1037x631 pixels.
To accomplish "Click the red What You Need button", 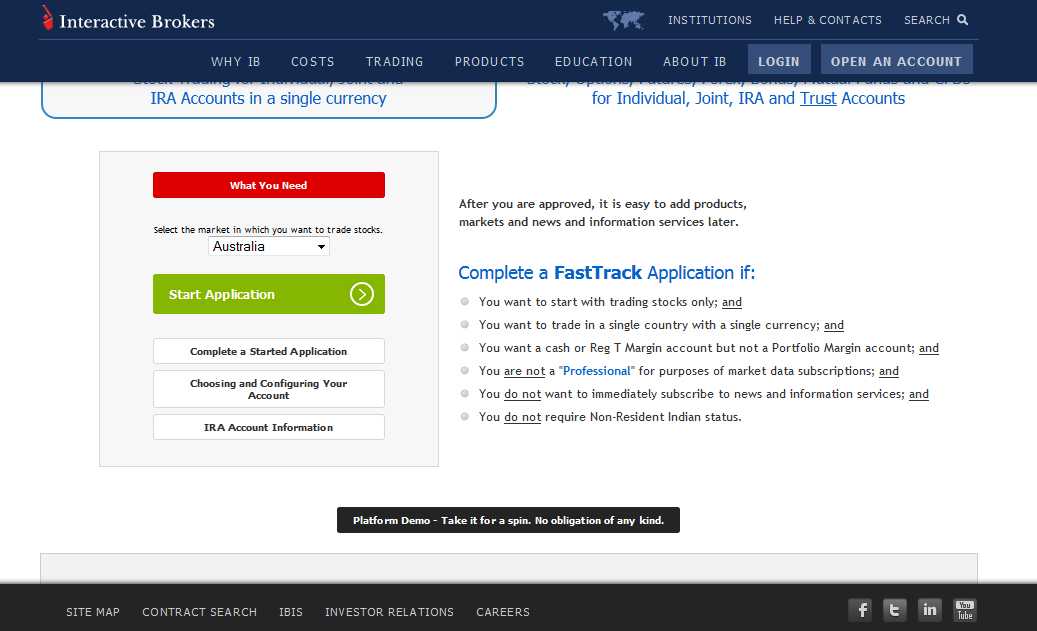I will 269,185.
